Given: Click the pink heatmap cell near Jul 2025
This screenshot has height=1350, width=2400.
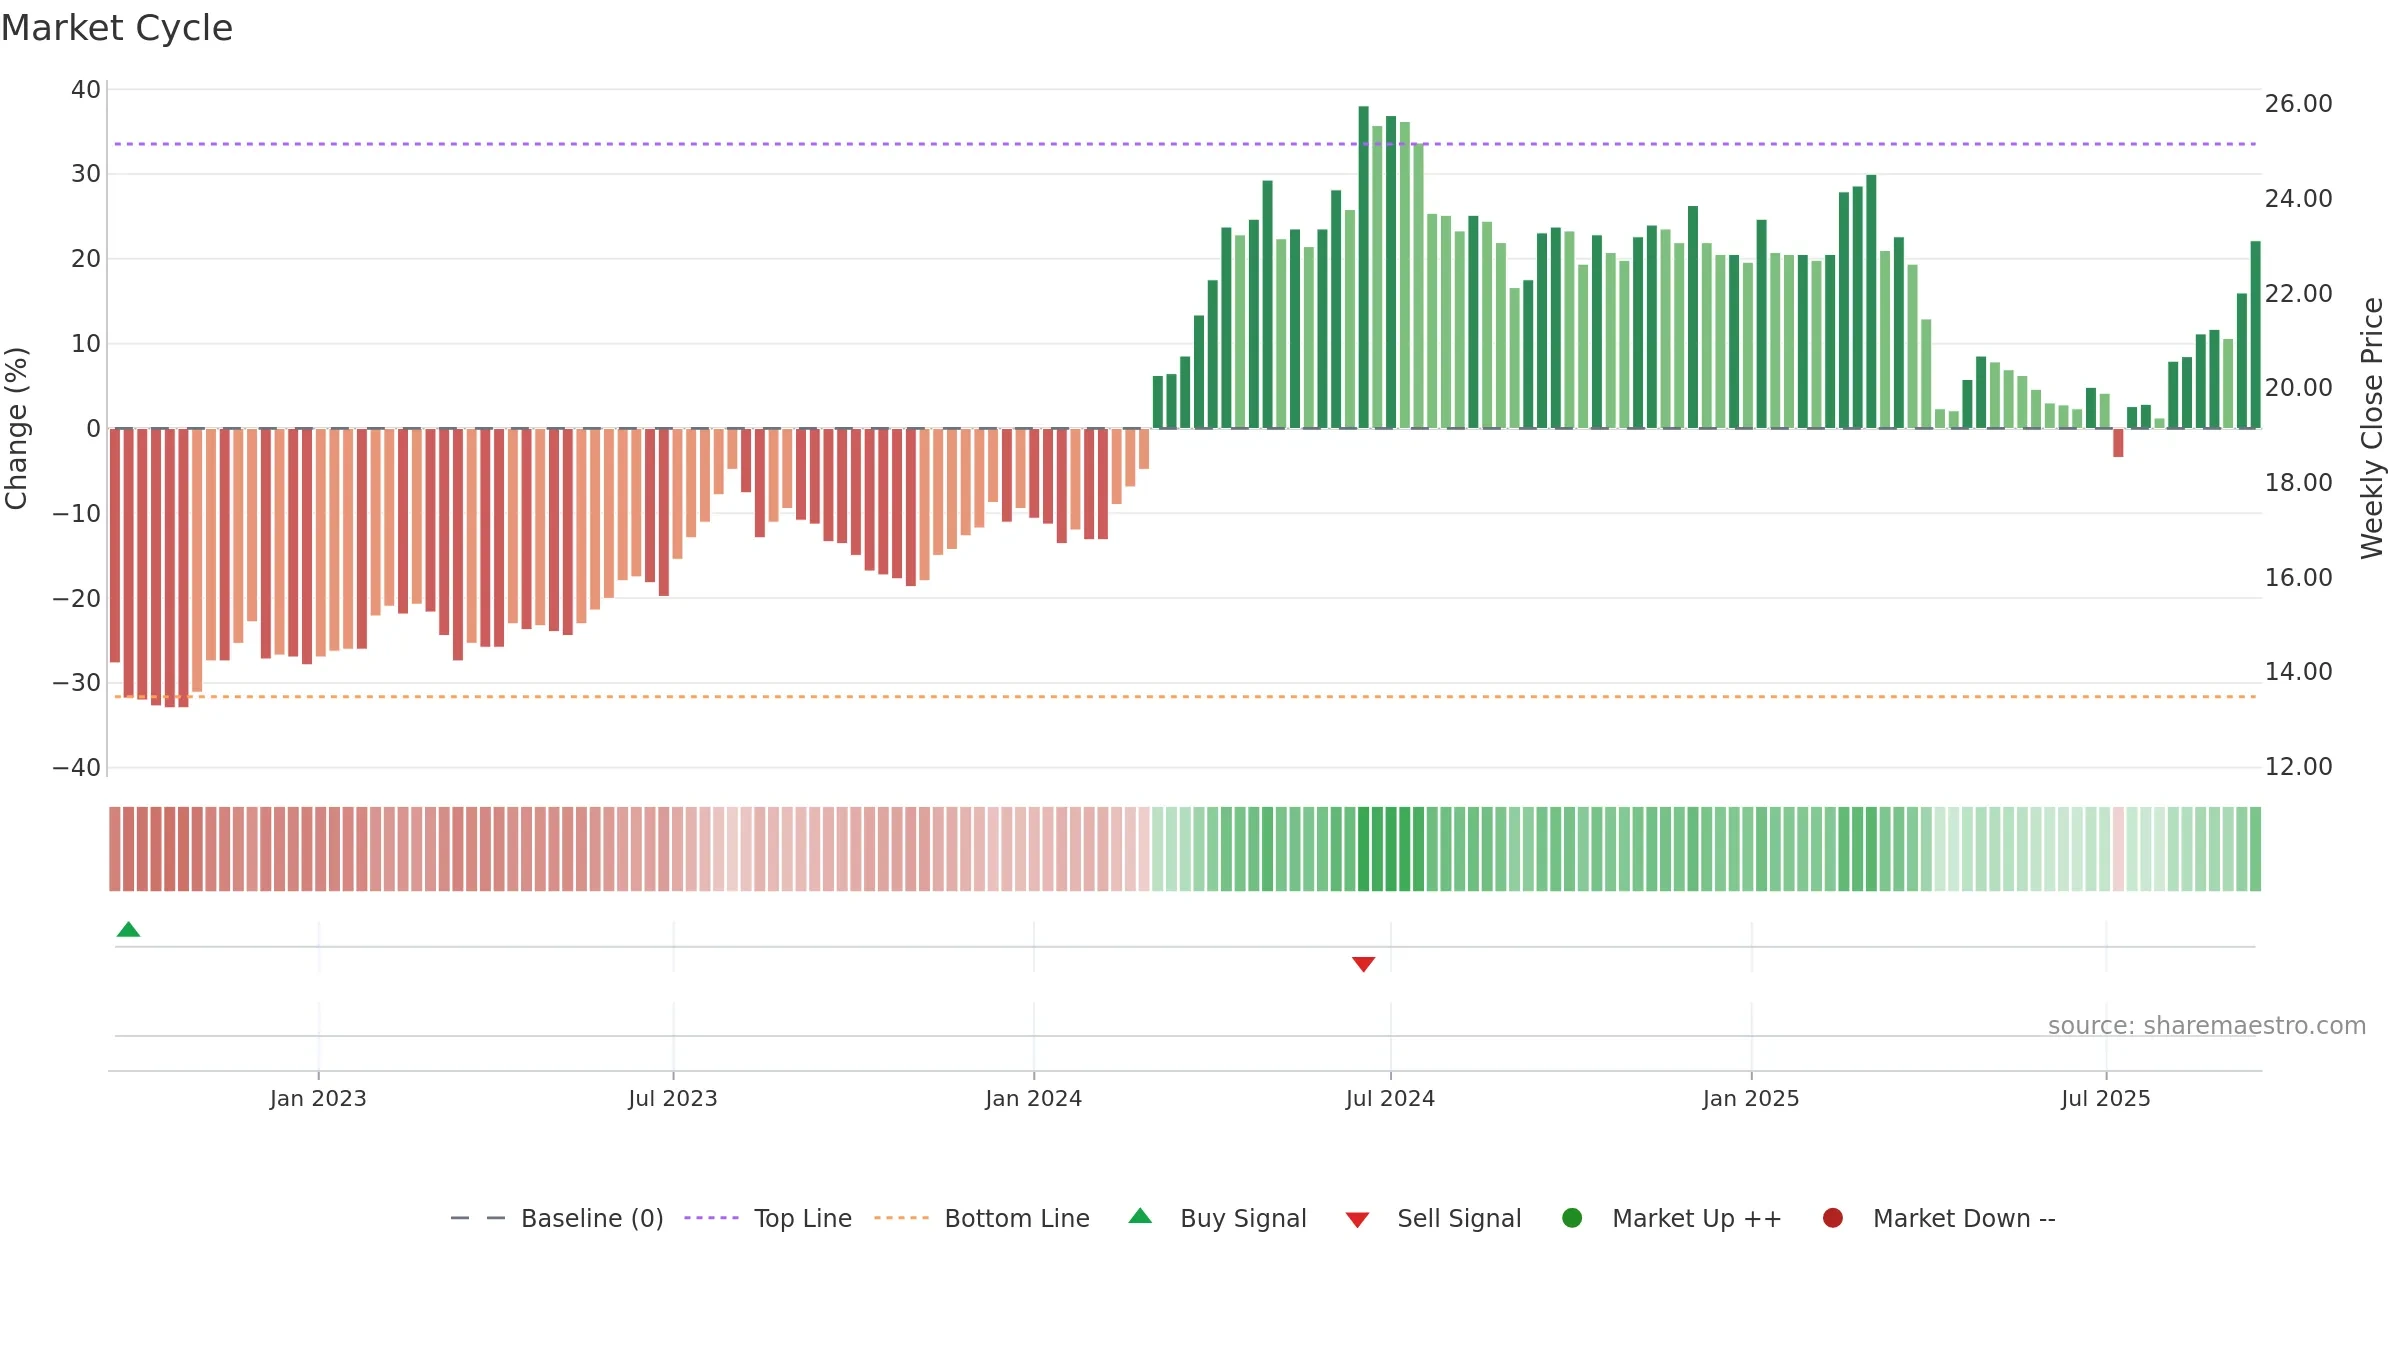Looking at the screenshot, I should click(x=2118, y=849).
